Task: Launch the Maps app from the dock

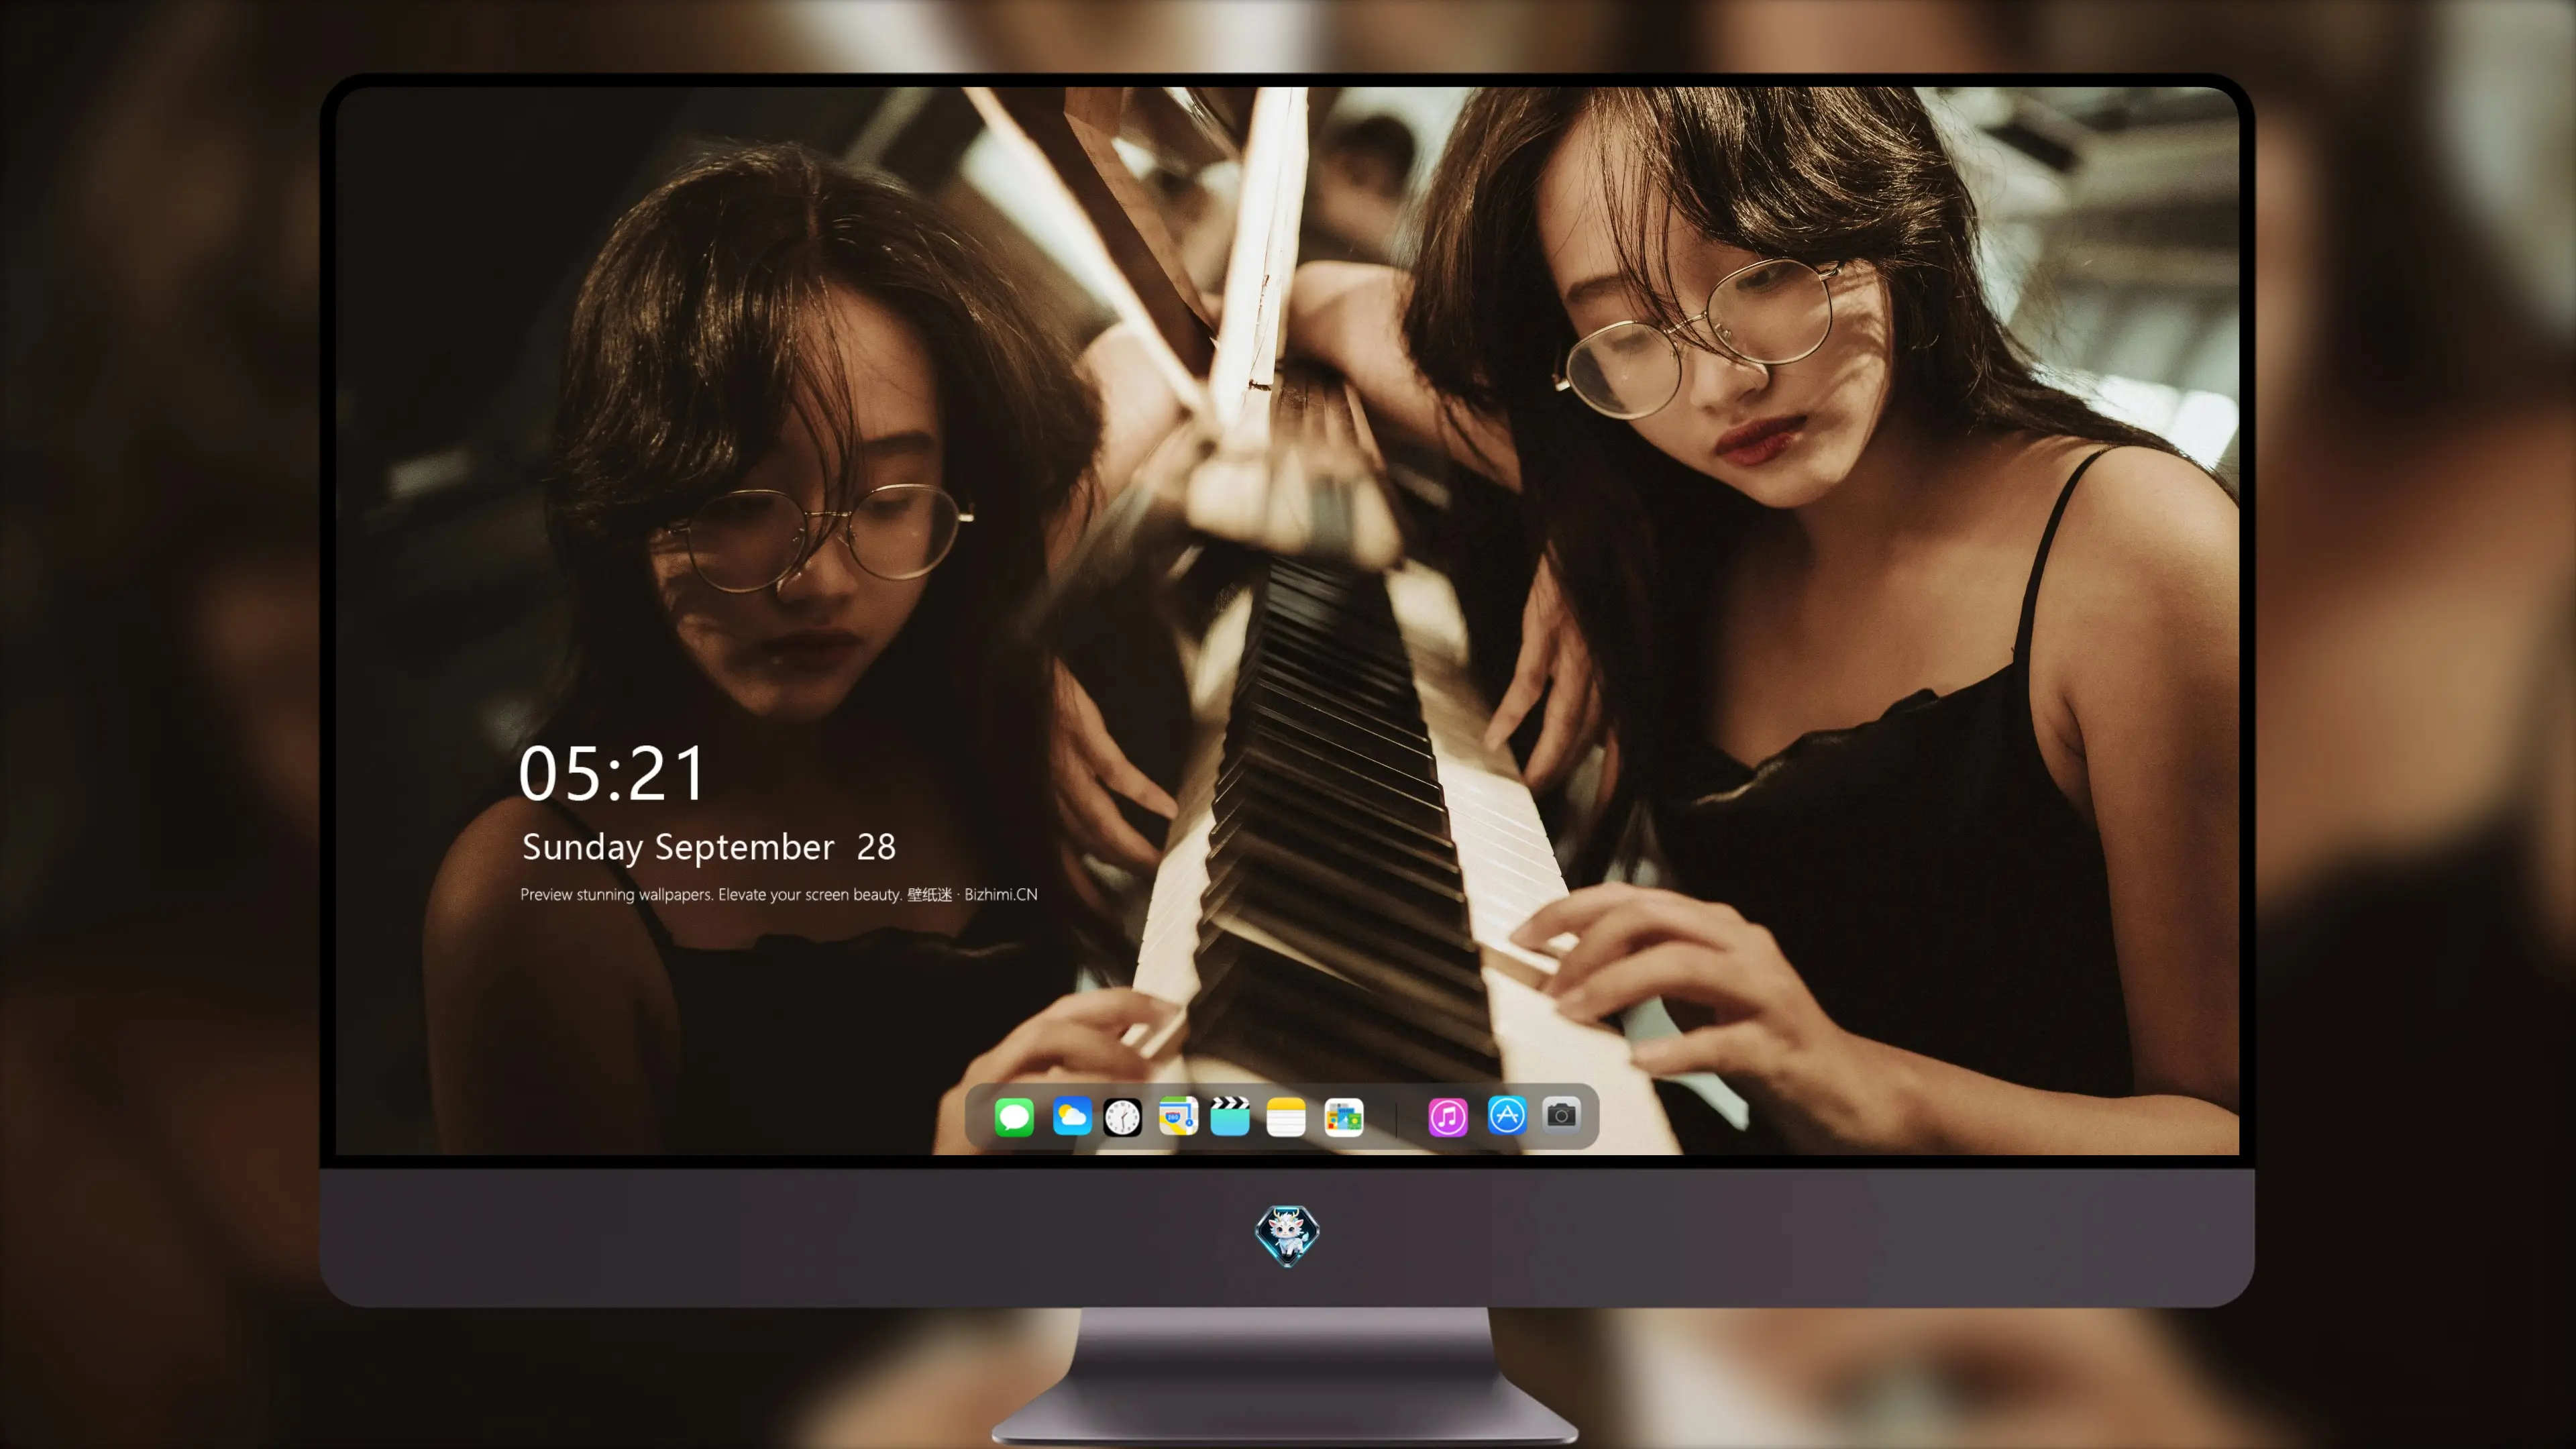Action: point(1178,1117)
